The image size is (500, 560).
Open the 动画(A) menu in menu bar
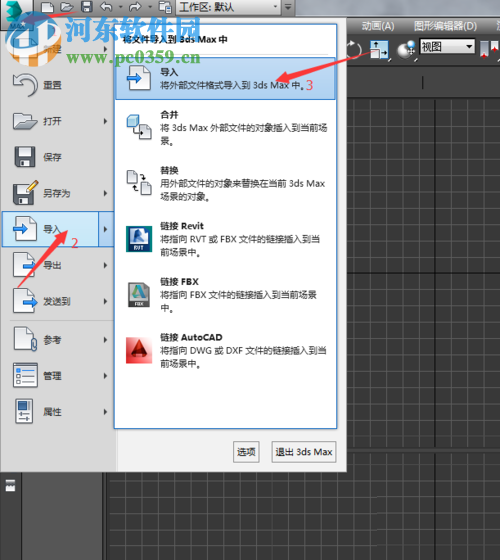tap(378, 26)
